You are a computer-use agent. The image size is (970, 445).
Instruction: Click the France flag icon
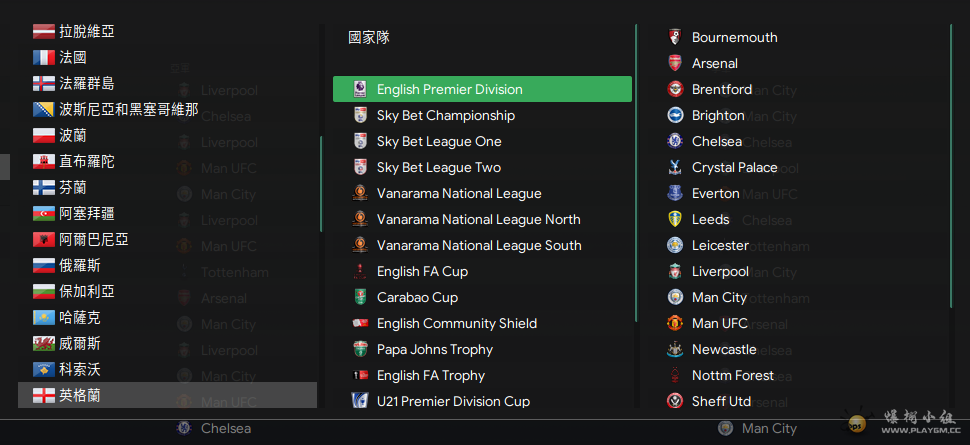pos(44,58)
